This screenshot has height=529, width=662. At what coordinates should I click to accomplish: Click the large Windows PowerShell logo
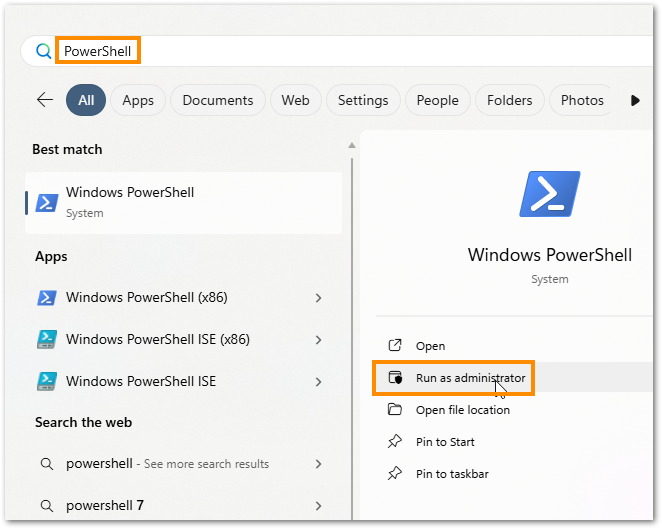(x=549, y=195)
